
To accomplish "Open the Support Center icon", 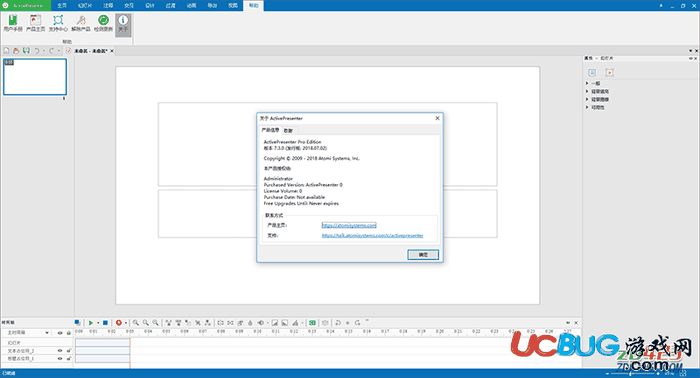I will coord(58,23).
